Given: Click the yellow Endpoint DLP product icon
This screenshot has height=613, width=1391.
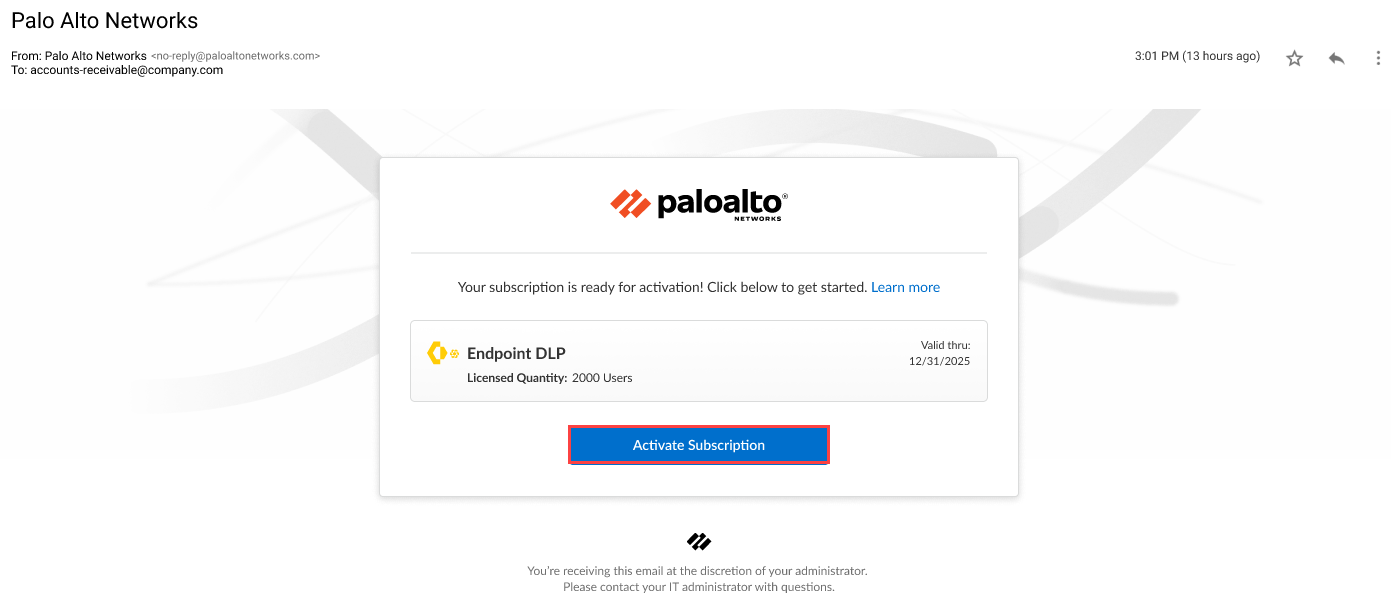Looking at the screenshot, I should pos(443,353).
